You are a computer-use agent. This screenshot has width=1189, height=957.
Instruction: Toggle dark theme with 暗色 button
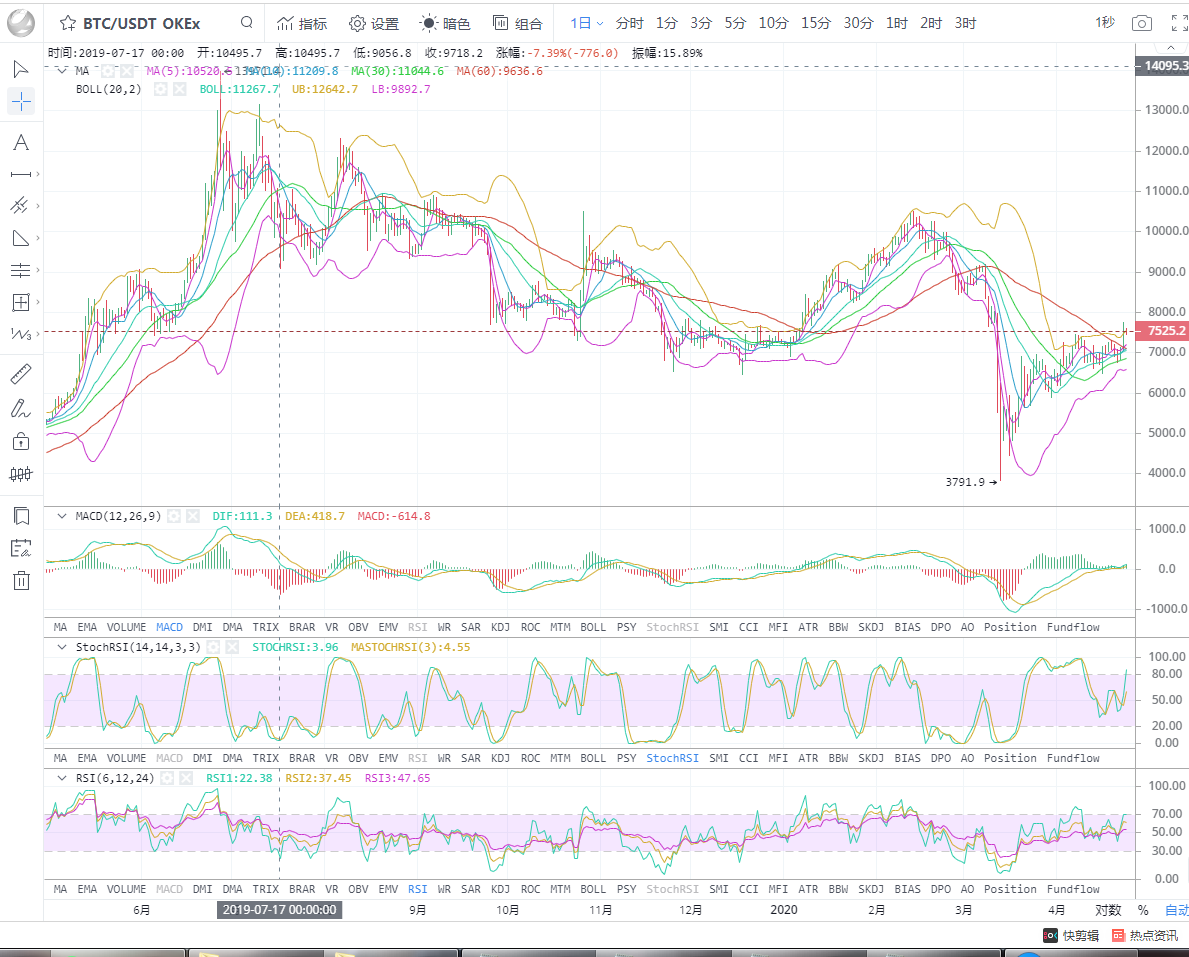[445, 23]
